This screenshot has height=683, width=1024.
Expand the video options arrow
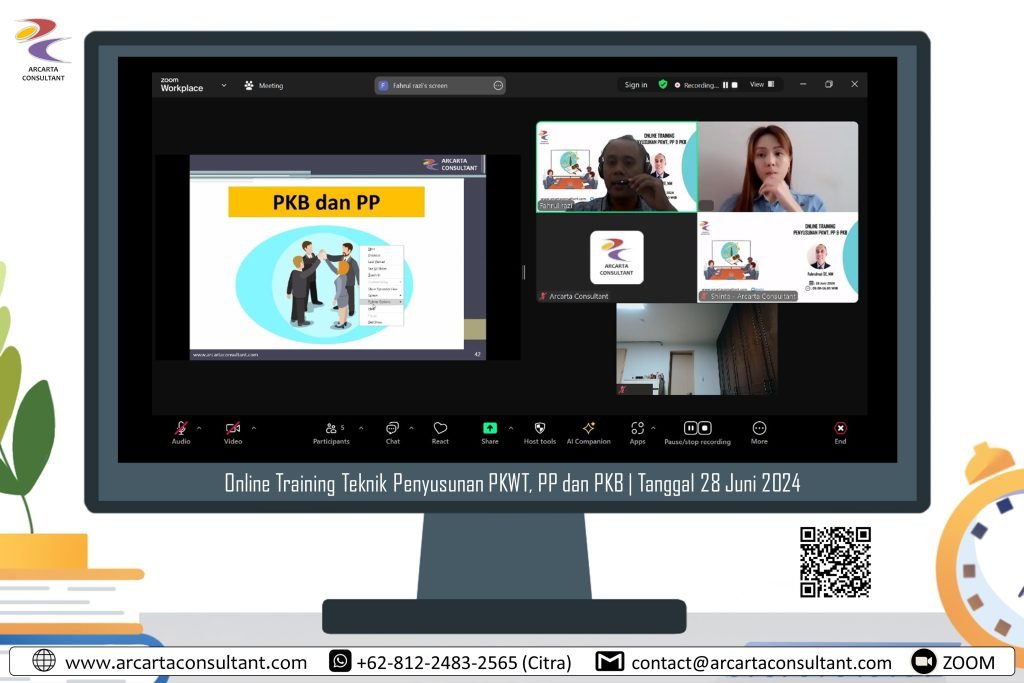[x=253, y=428]
